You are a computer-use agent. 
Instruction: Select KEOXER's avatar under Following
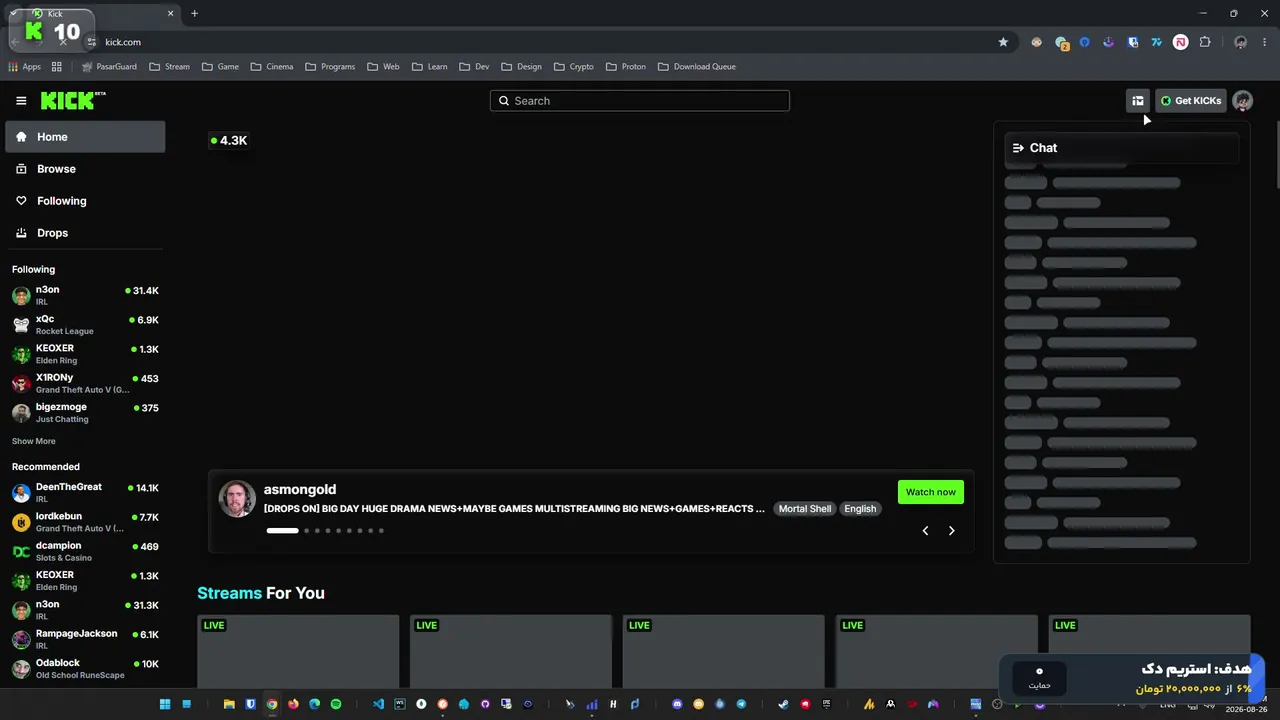click(x=21, y=354)
